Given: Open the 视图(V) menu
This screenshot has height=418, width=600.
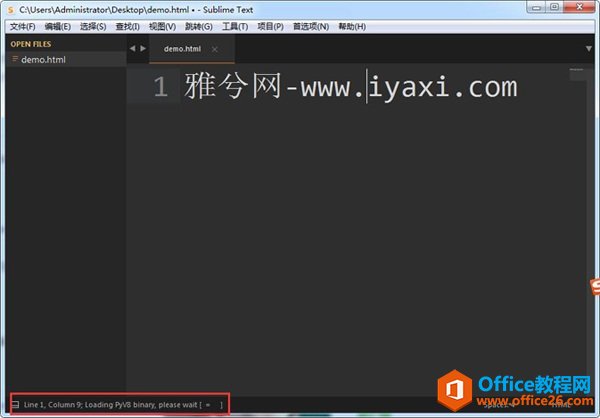Looking at the screenshot, I should click(162, 26).
